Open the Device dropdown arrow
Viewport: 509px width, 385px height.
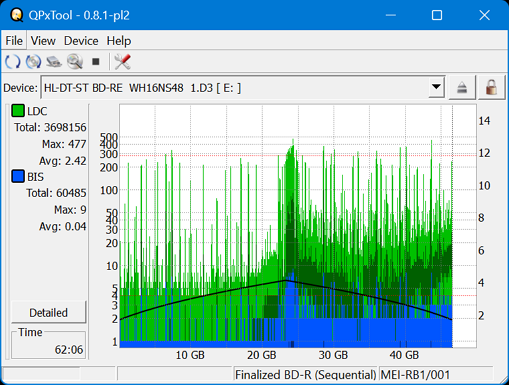pyautogui.click(x=436, y=88)
